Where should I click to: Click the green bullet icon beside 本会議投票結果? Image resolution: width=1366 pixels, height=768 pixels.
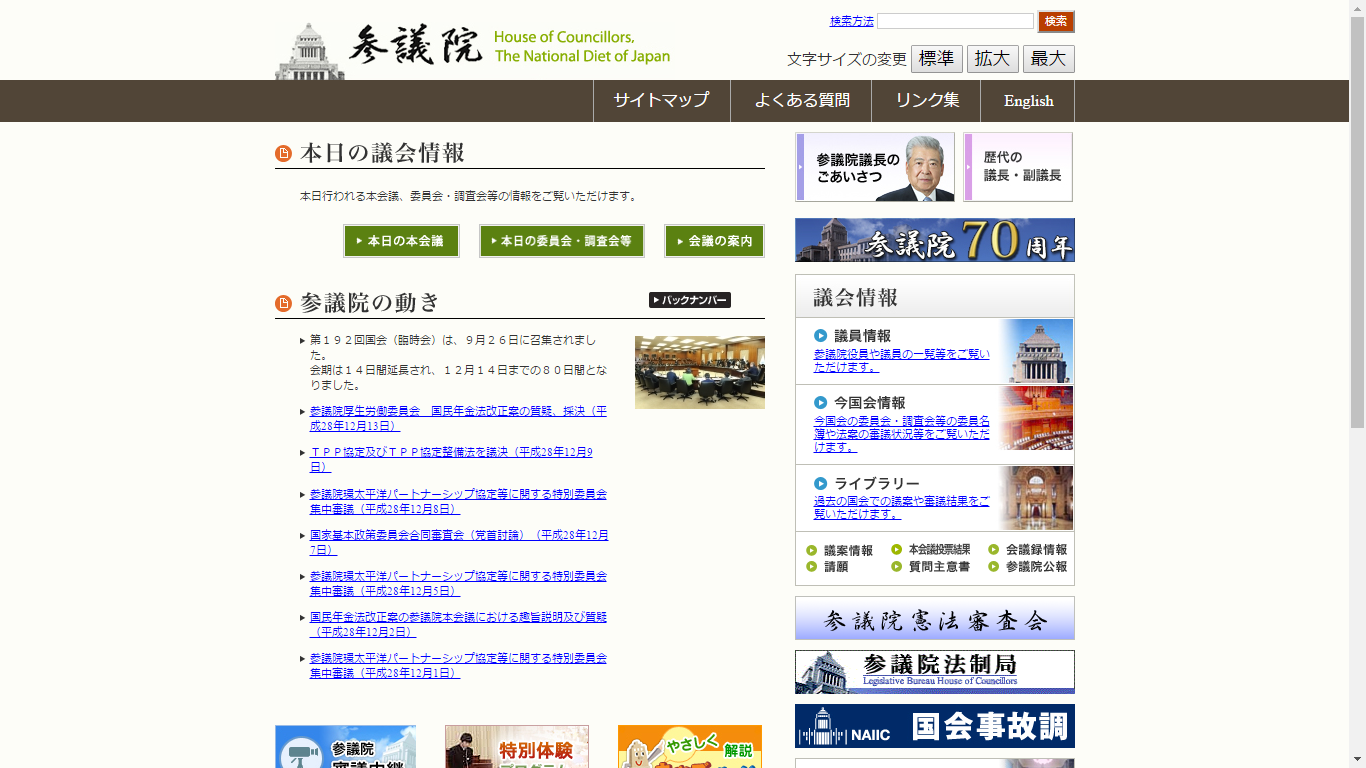point(897,549)
